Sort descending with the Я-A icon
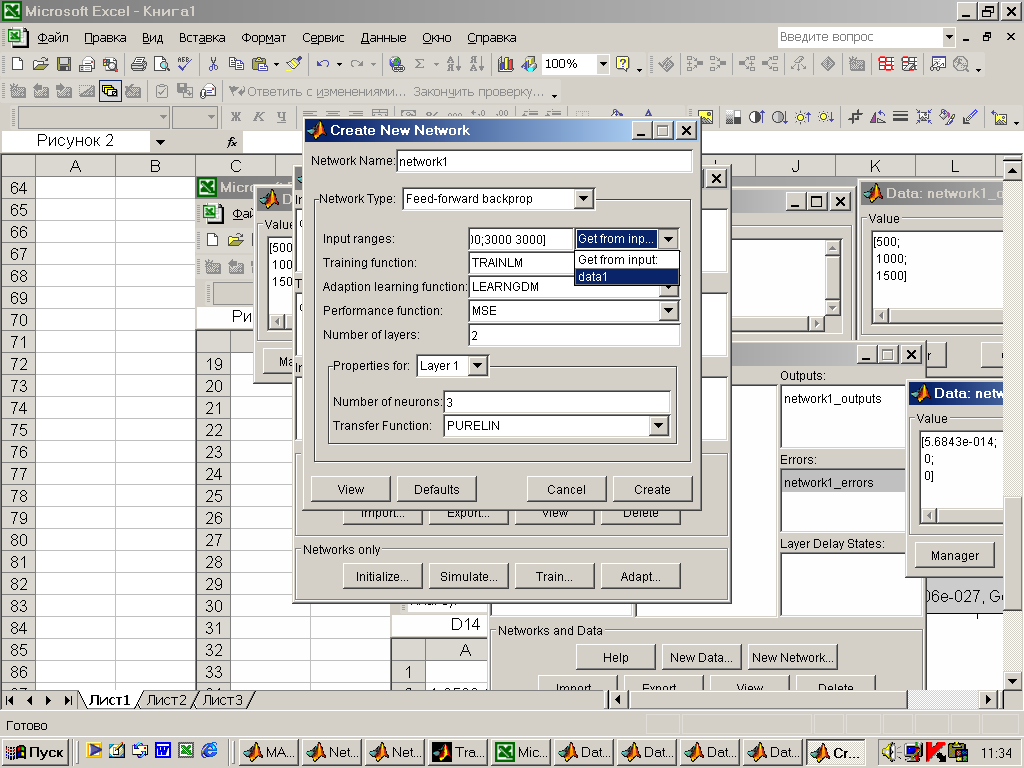1024x768 pixels. pos(477,64)
